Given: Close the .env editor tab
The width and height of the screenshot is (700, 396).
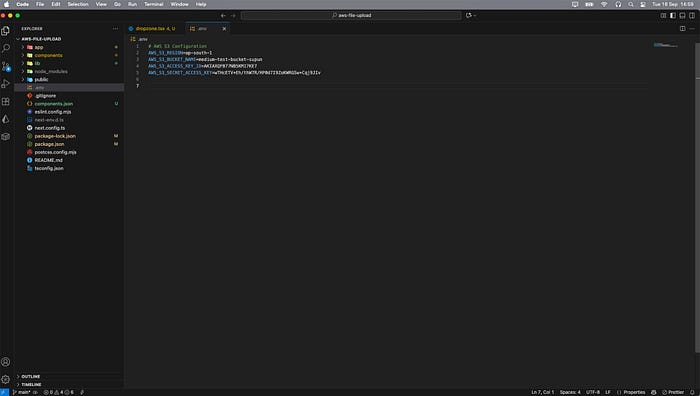Looking at the screenshot, I should point(224,29).
